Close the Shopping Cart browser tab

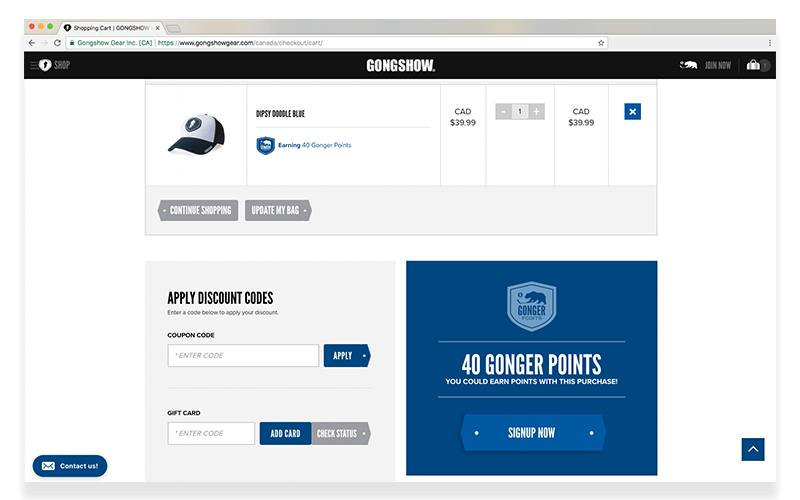pyautogui.click(x=158, y=28)
